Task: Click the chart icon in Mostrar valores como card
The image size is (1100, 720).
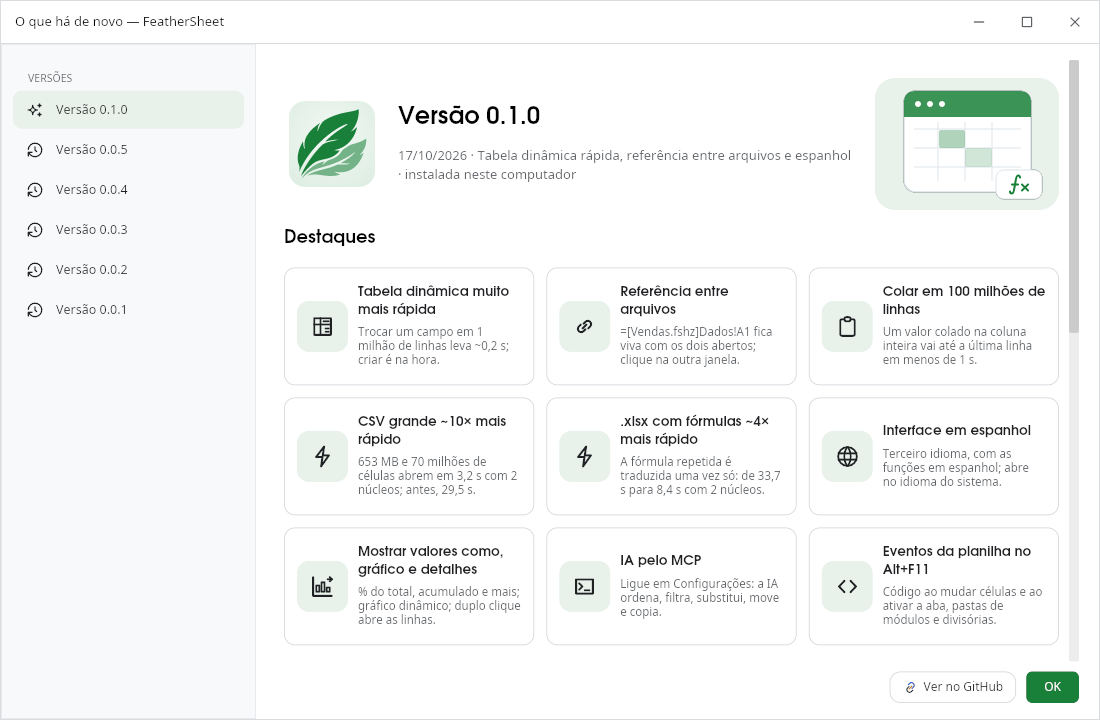Action: (323, 586)
